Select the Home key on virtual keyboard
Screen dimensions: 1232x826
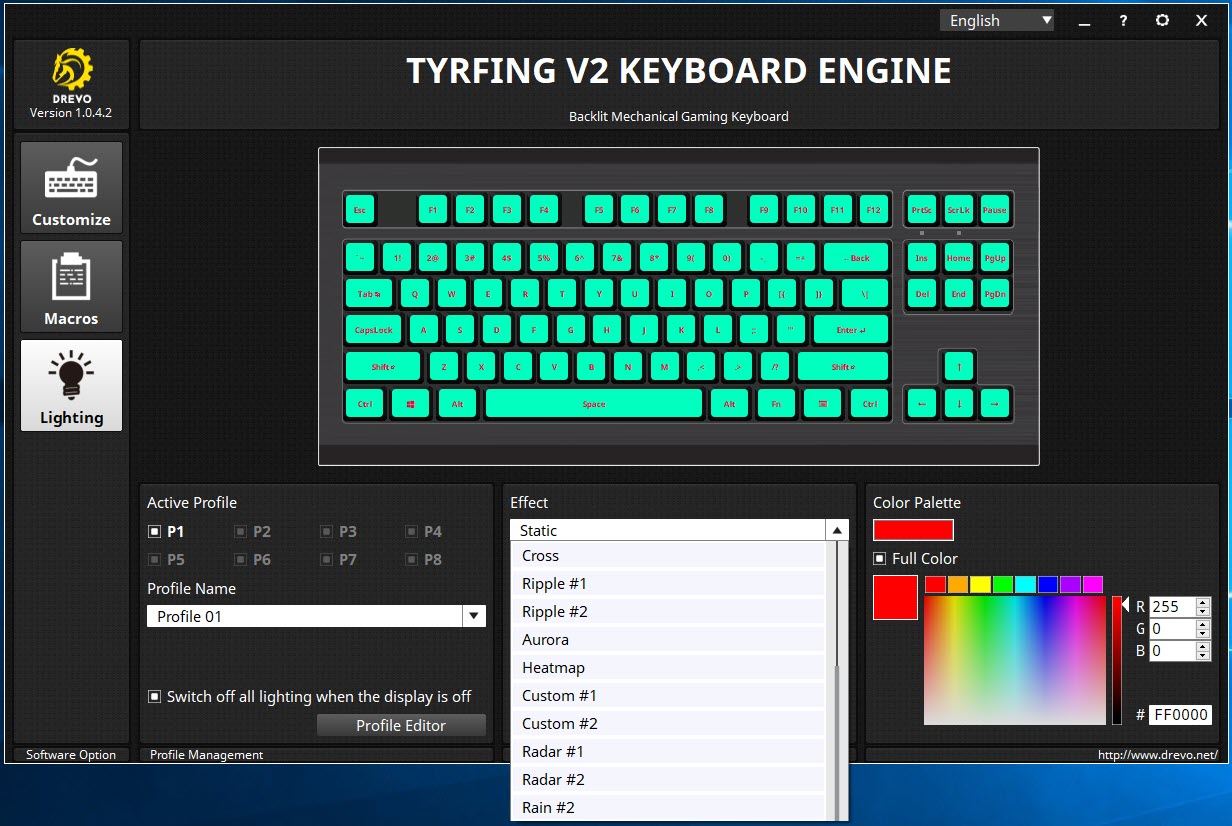(x=959, y=258)
